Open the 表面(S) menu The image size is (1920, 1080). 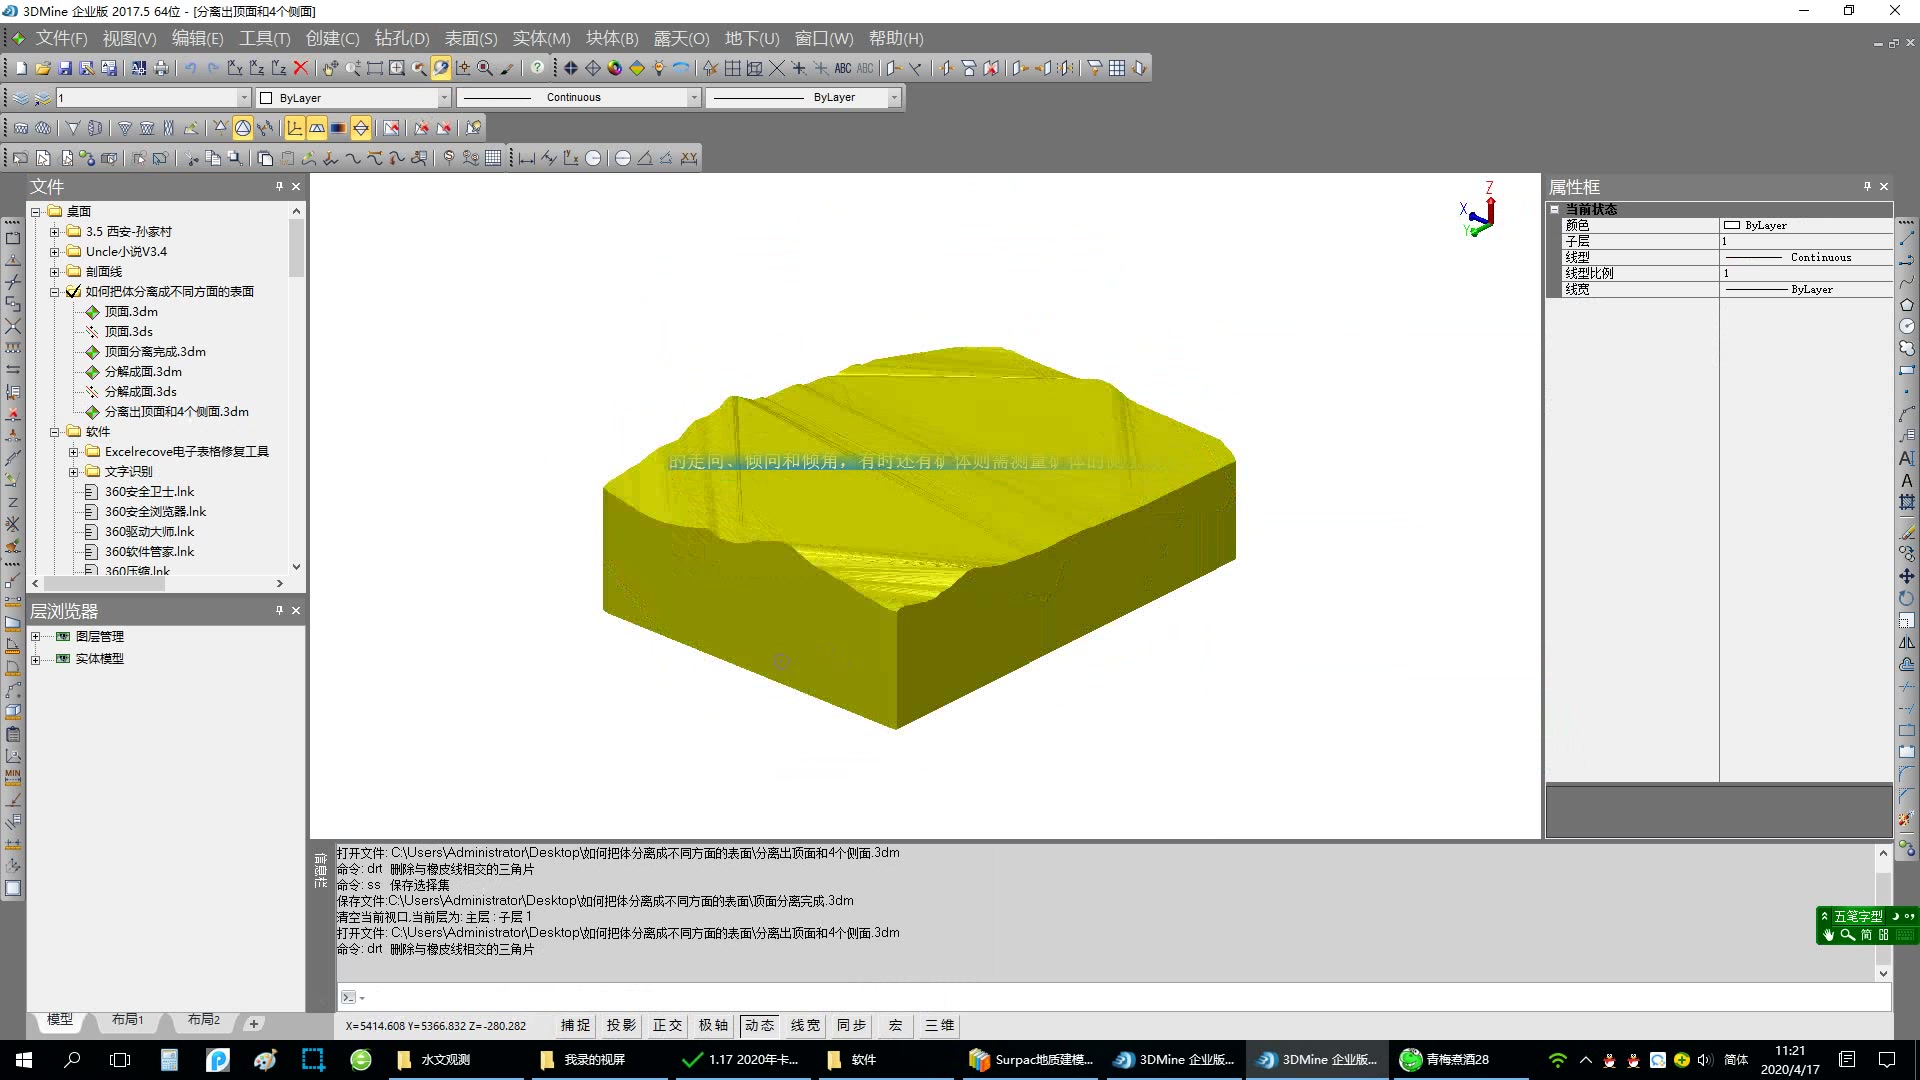click(470, 38)
